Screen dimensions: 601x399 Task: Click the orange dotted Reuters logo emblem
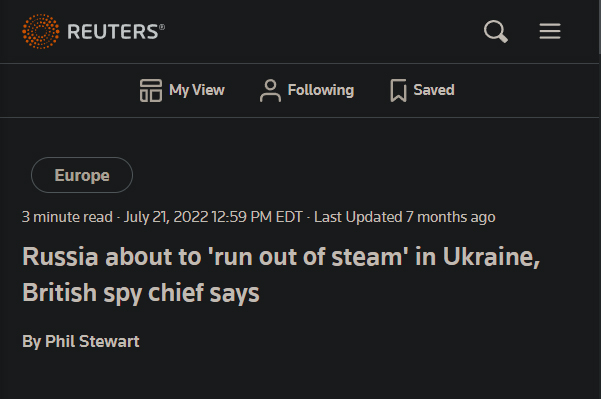tap(41, 31)
